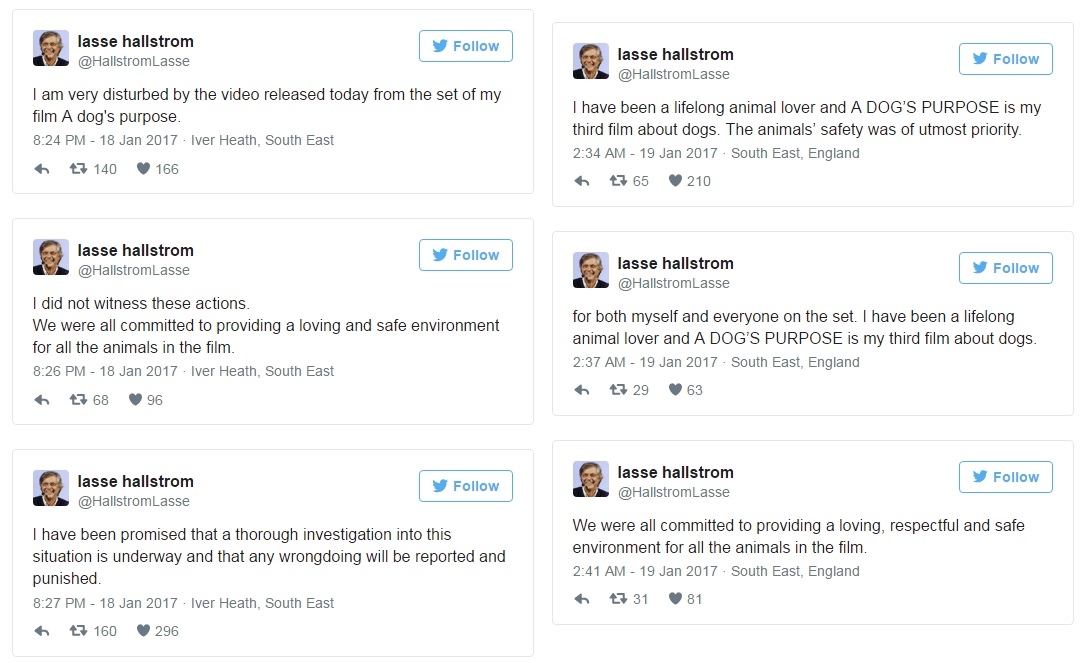Open lasse hallstrom name on investigation tweet
The height and width of the screenshot is (663, 1081).
135,481
